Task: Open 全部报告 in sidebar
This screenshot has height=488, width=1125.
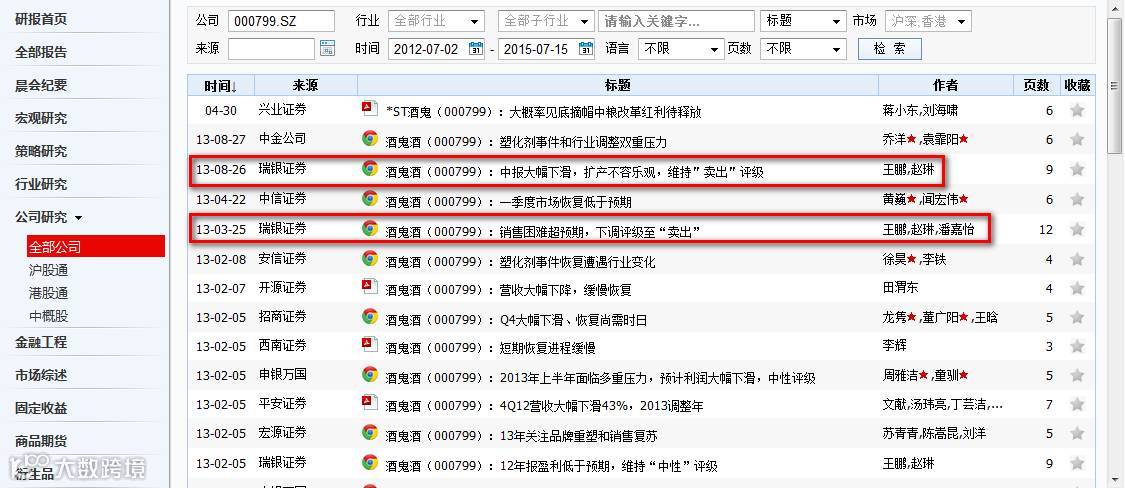Action: click(x=41, y=52)
